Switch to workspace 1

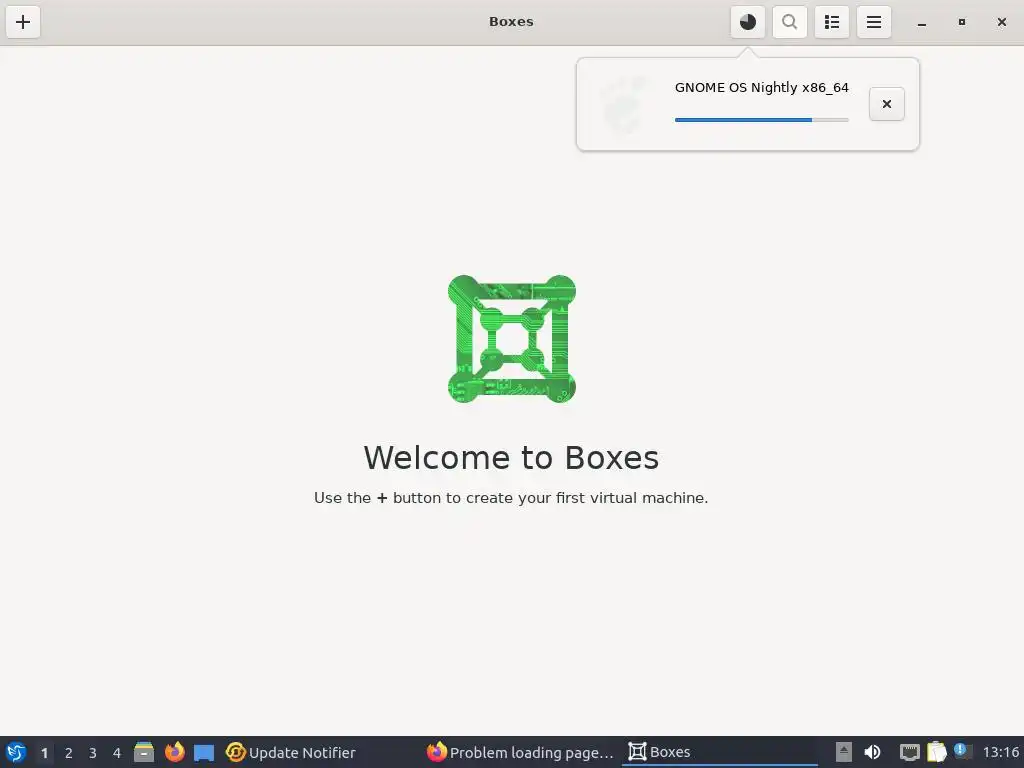(44, 753)
